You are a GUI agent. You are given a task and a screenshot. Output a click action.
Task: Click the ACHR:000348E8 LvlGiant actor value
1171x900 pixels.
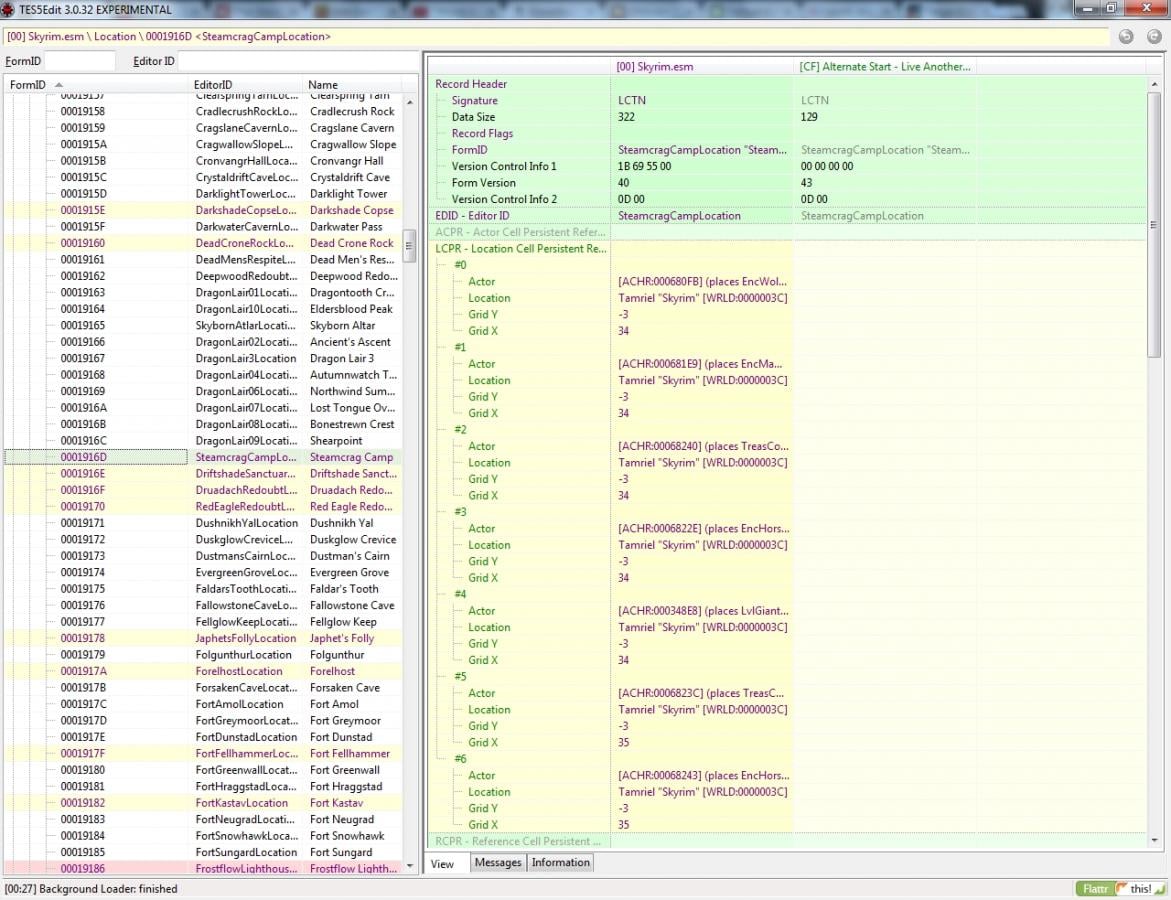703,611
